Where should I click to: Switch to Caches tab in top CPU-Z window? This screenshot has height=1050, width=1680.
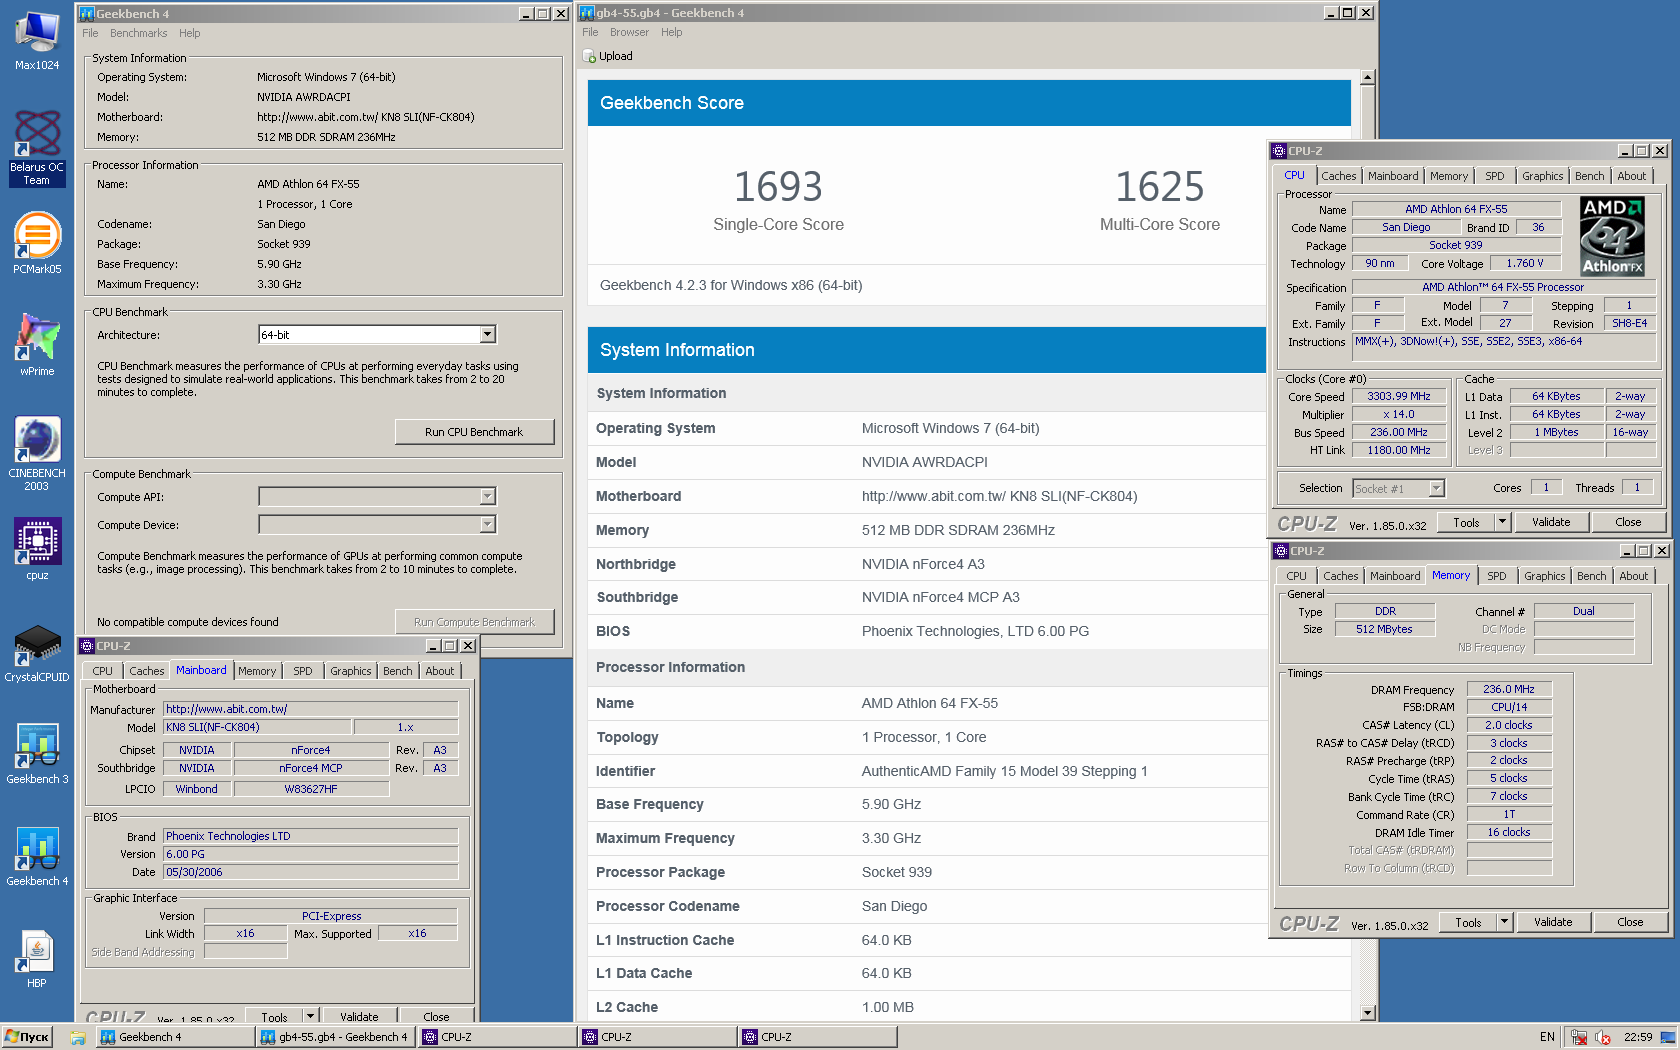pos(1338,176)
